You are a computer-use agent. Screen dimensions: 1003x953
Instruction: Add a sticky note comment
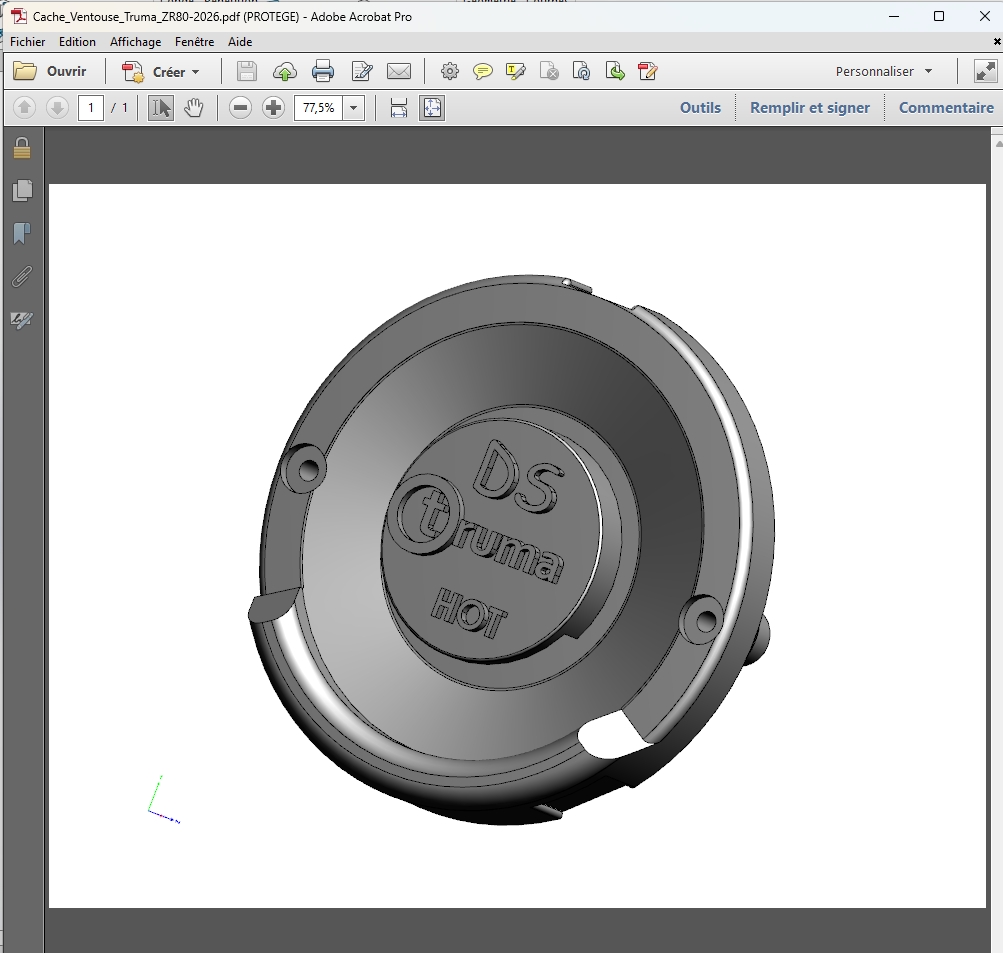(x=483, y=72)
